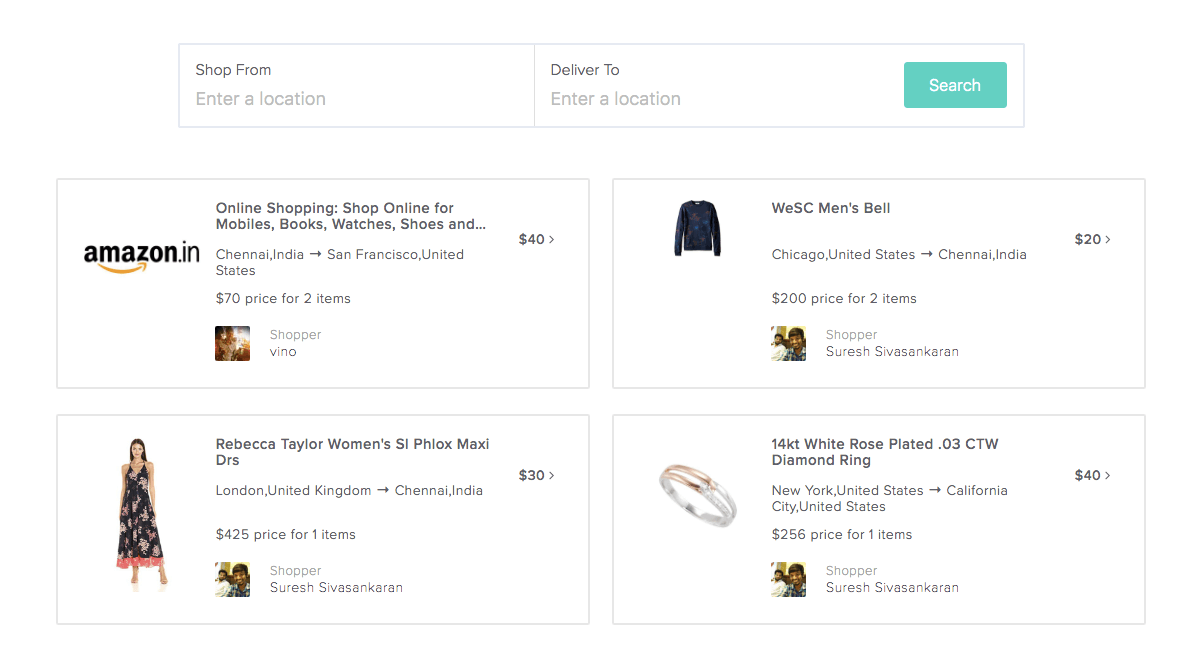
Task: Focus the Shop From location field
Action: (355, 99)
